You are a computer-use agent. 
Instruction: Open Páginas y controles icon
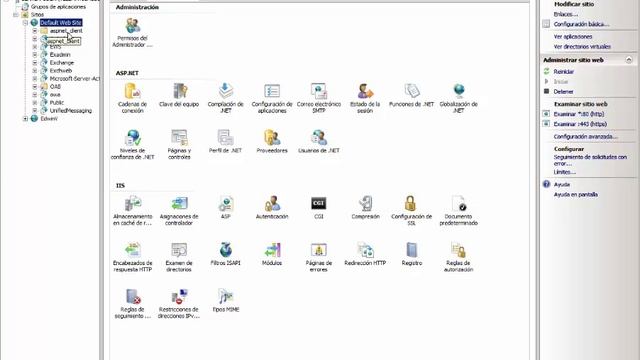coord(179,138)
